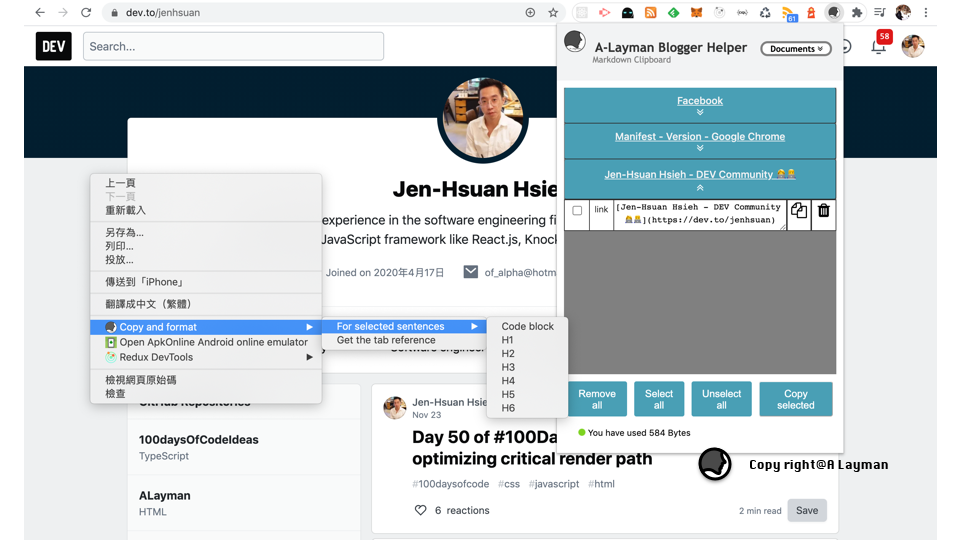This screenshot has width=960, height=540.
Task: Open the A-Layman extension icon in toolbar
Action: [834, 12]
